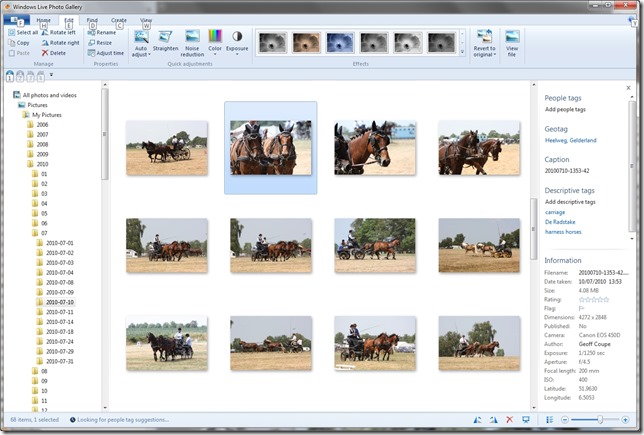Expand the Effects gallery more arrow
This screenshot has width=644, height=435.
(x=462, y=52)
